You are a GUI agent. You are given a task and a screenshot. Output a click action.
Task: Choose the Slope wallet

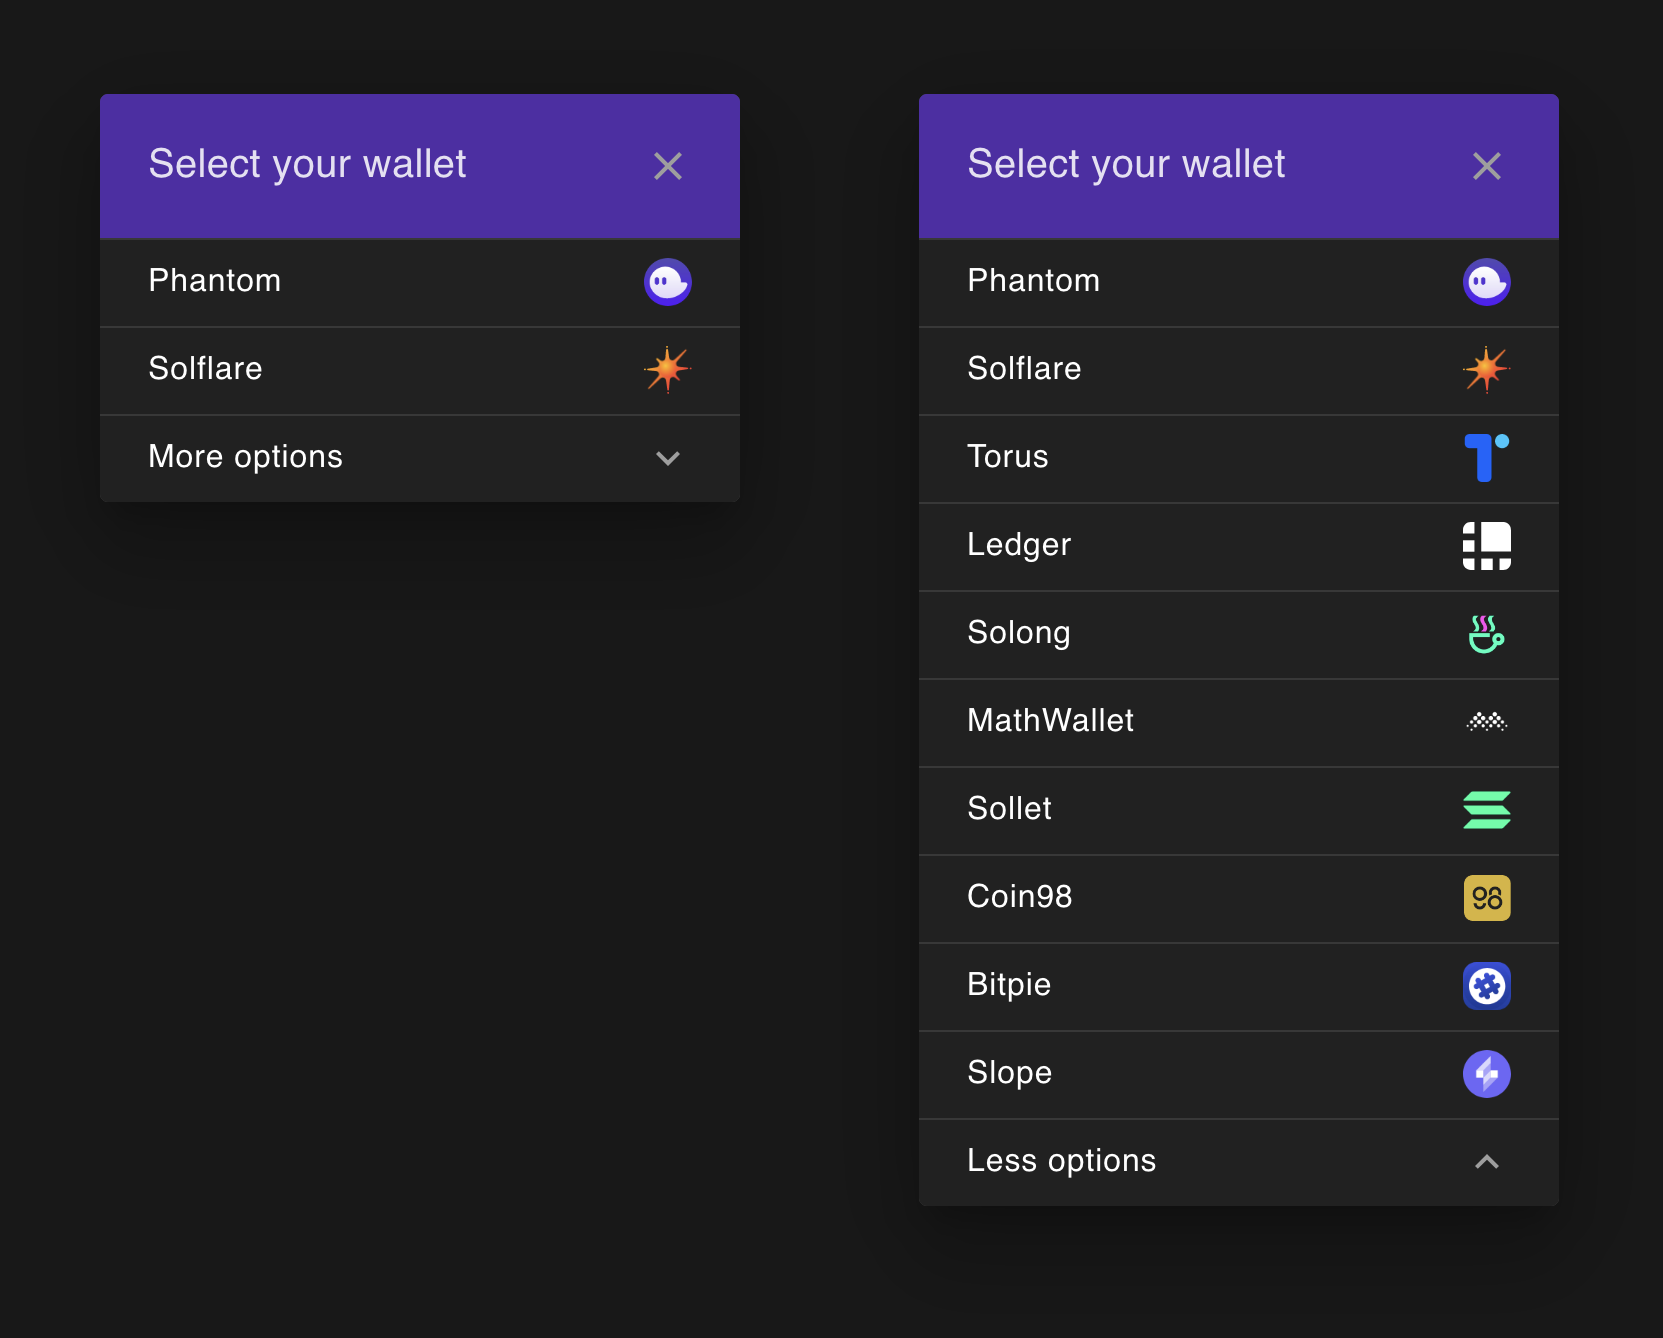pos(1239,1075)
